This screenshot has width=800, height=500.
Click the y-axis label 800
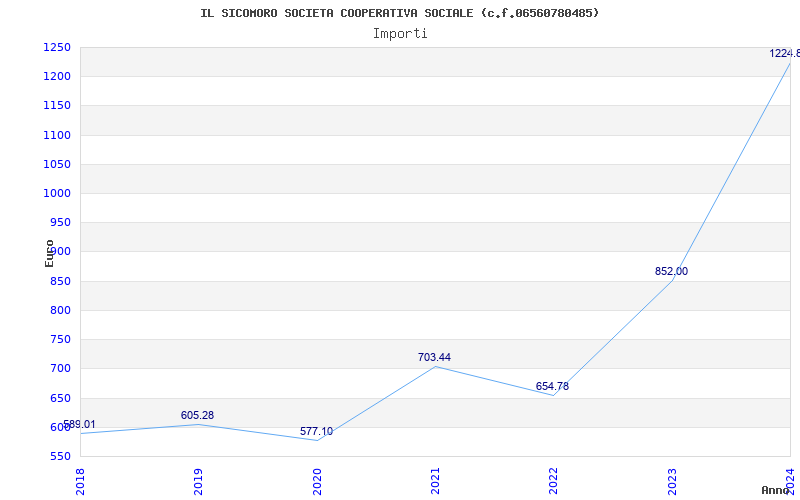(x=60, y=310)
